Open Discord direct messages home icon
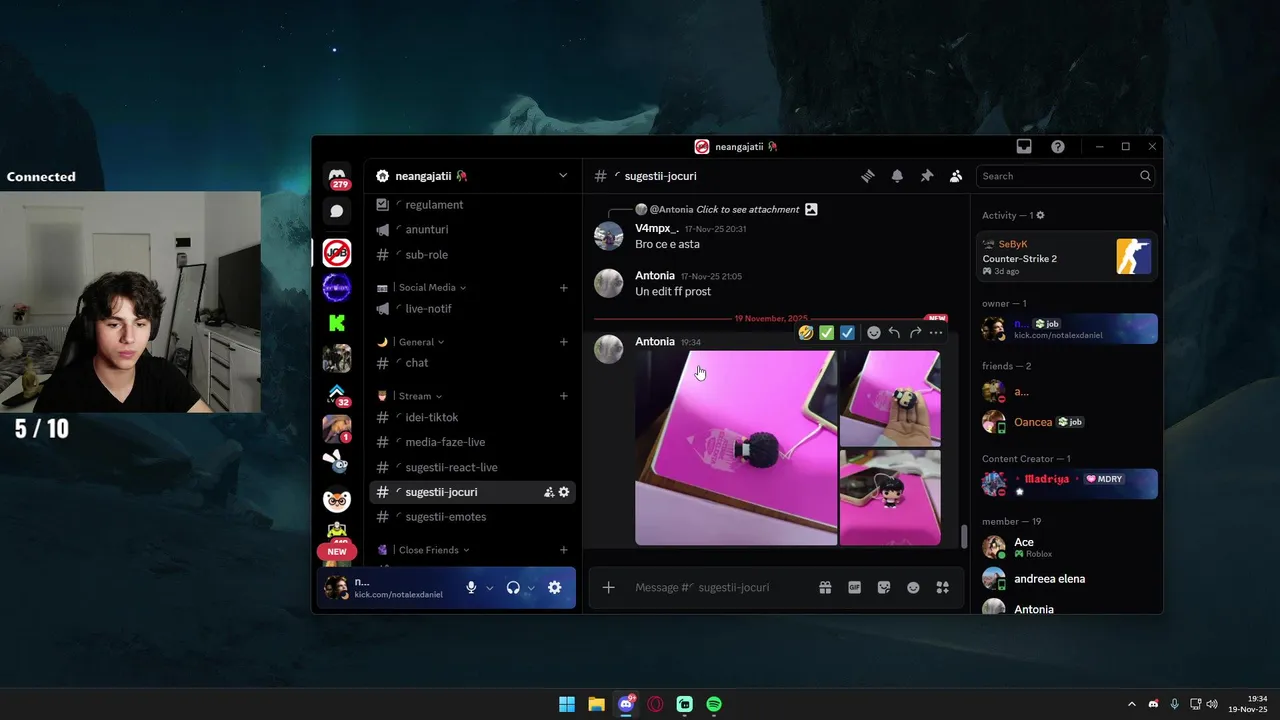This screenshot has height=720, width=1280. pyautogui.click(x=337, y=176)
